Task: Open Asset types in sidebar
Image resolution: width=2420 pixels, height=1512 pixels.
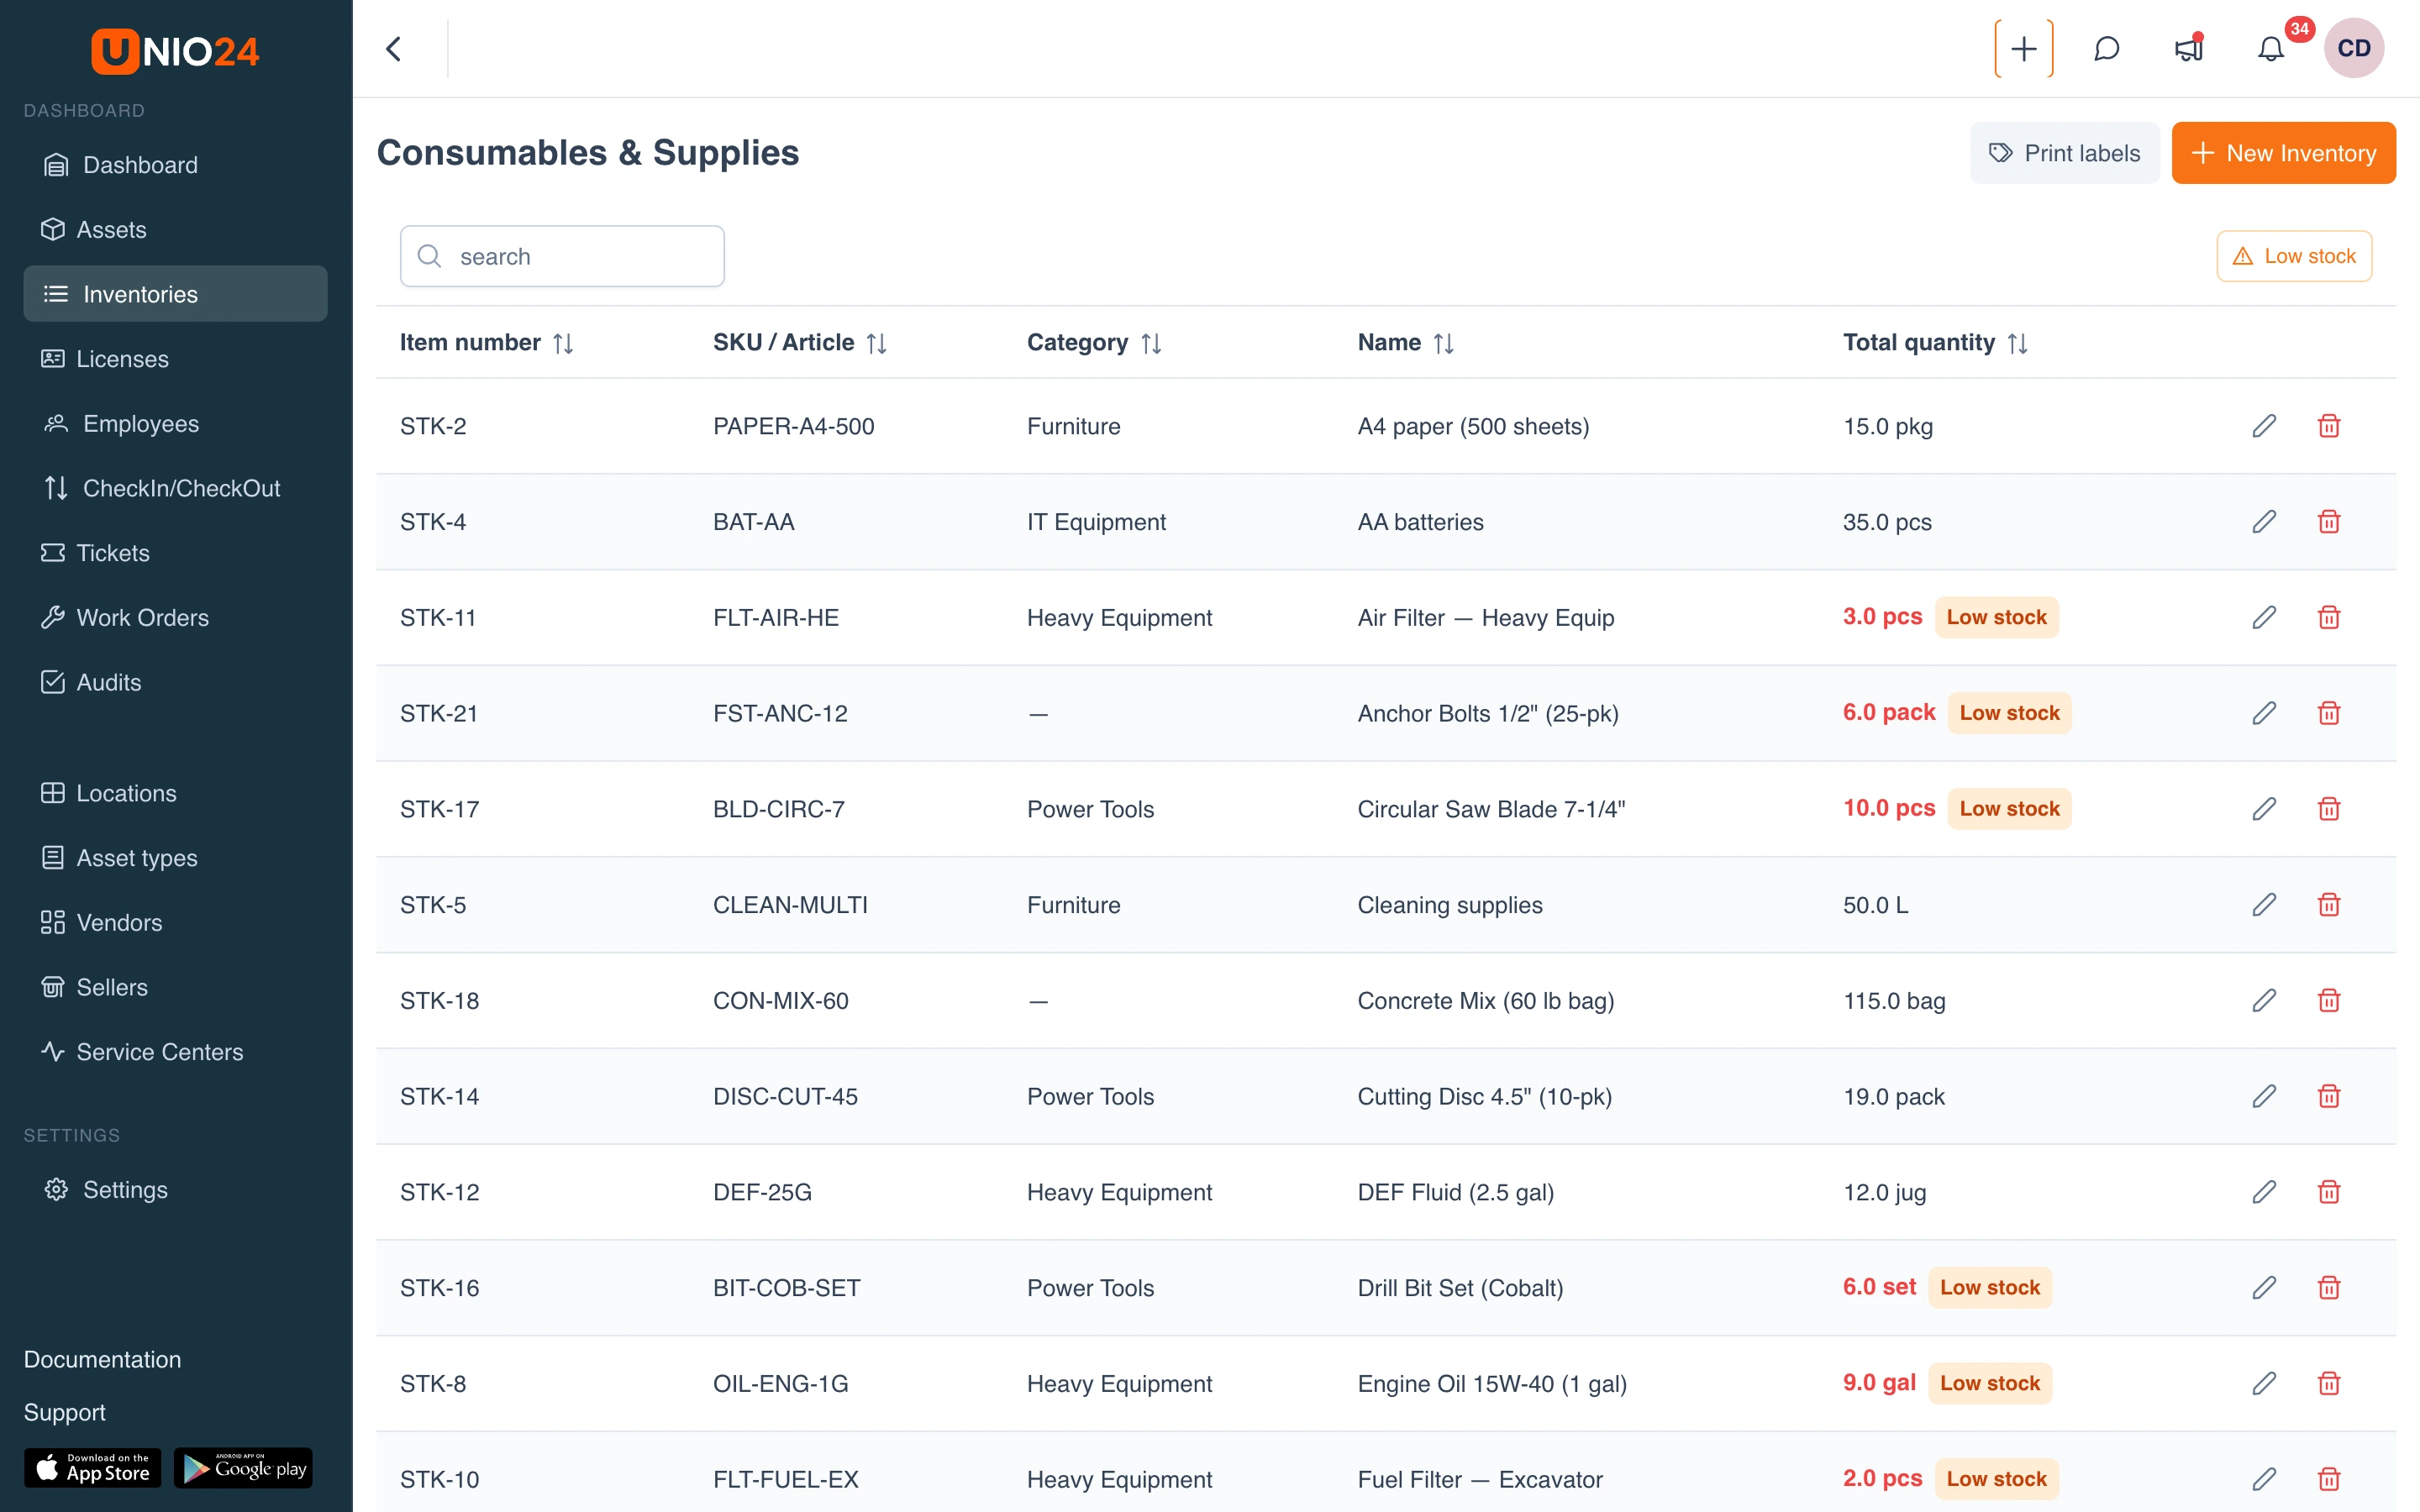Action: tap(175, 858)
